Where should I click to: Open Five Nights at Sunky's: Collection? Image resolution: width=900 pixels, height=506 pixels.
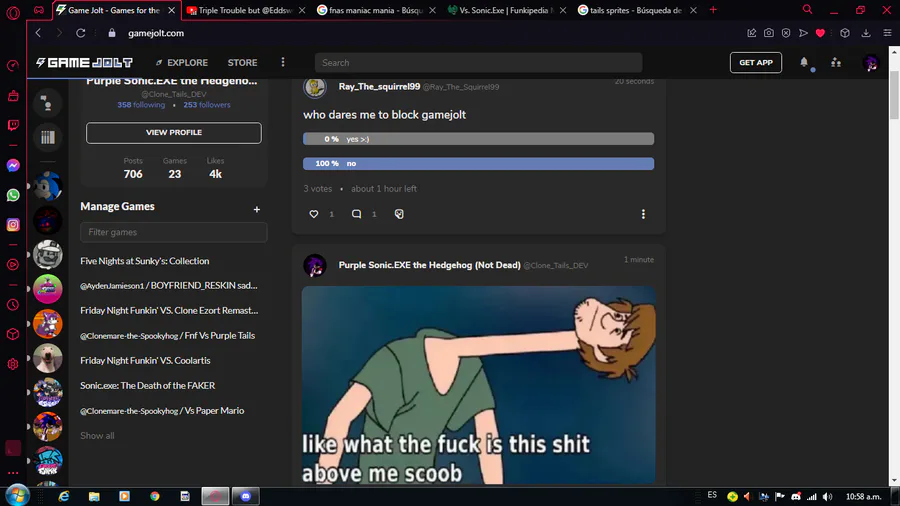point(145,261)
